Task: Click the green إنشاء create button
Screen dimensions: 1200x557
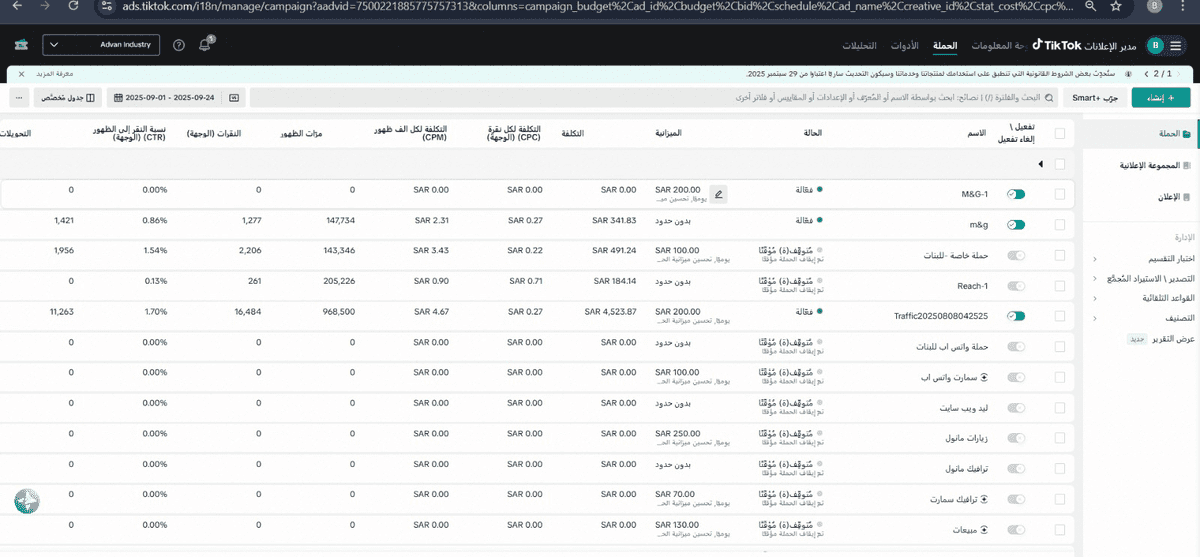Action: point(1160,97)
